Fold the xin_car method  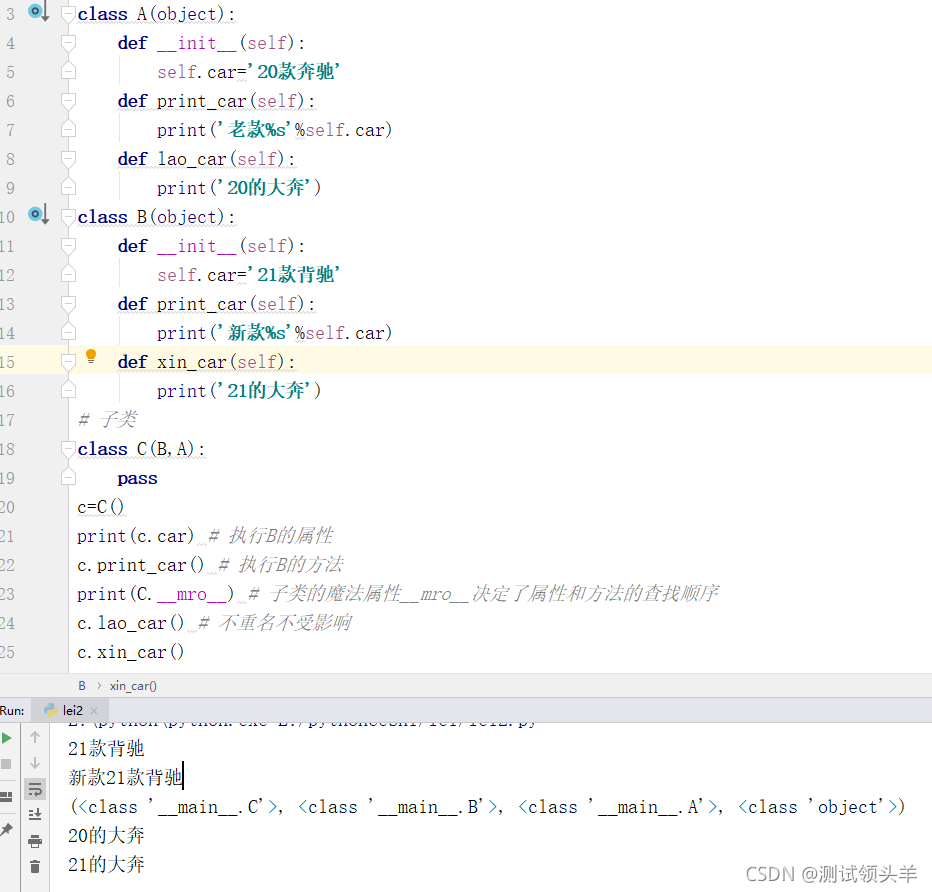68,362
